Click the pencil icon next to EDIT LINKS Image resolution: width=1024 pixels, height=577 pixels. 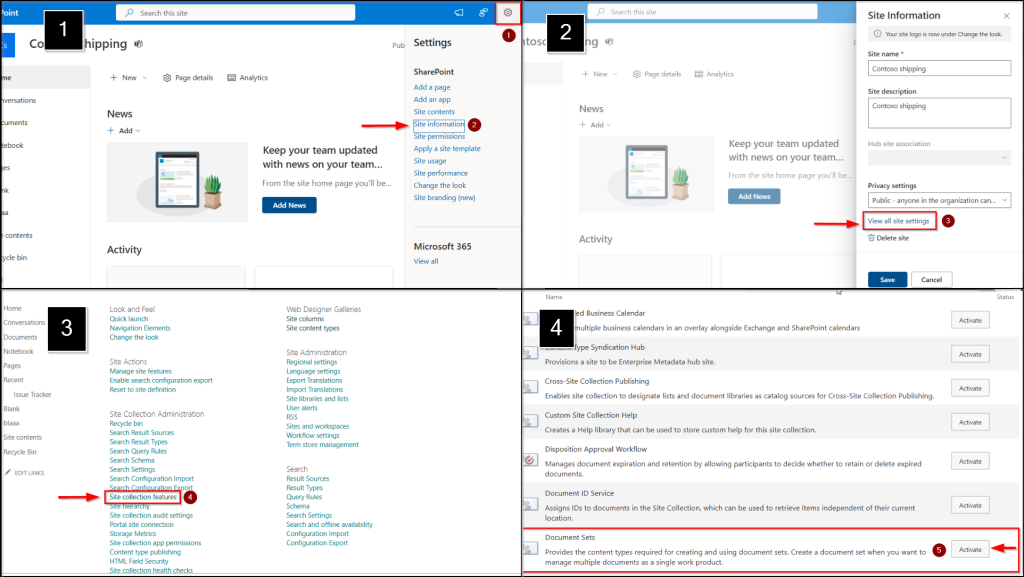(8, 472)
